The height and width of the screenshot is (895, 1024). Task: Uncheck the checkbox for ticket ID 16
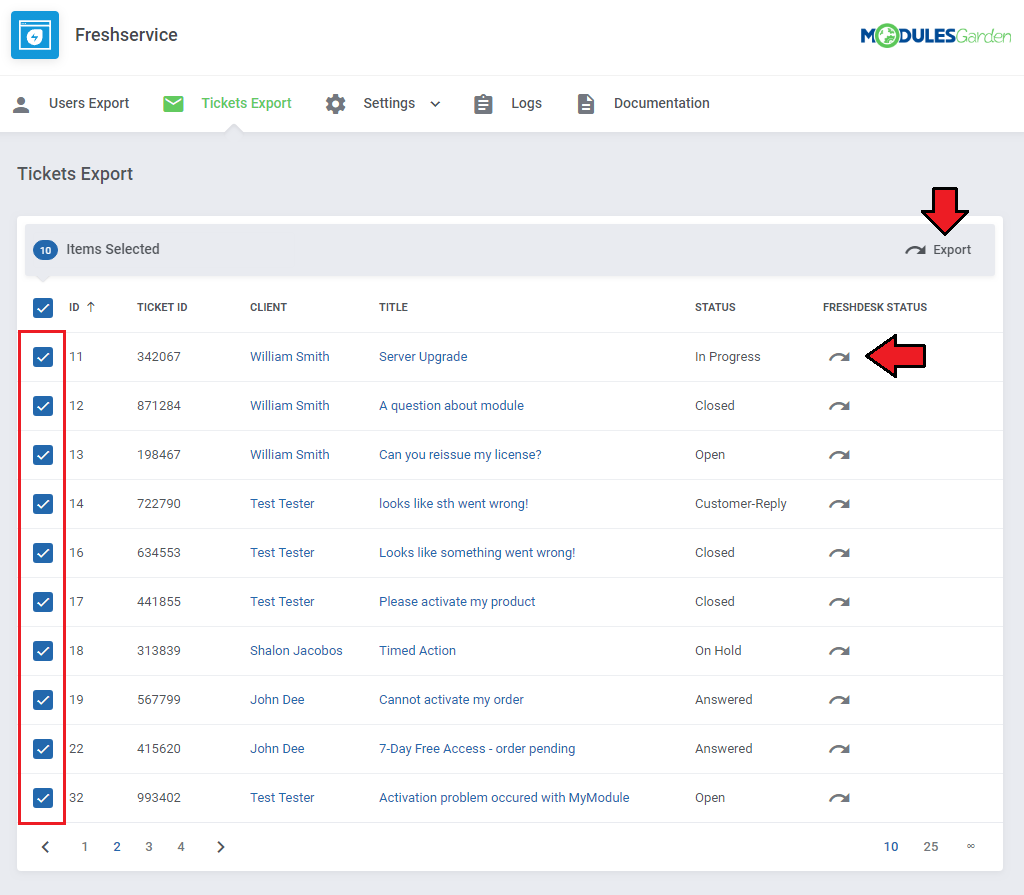[x=43, y=553]
